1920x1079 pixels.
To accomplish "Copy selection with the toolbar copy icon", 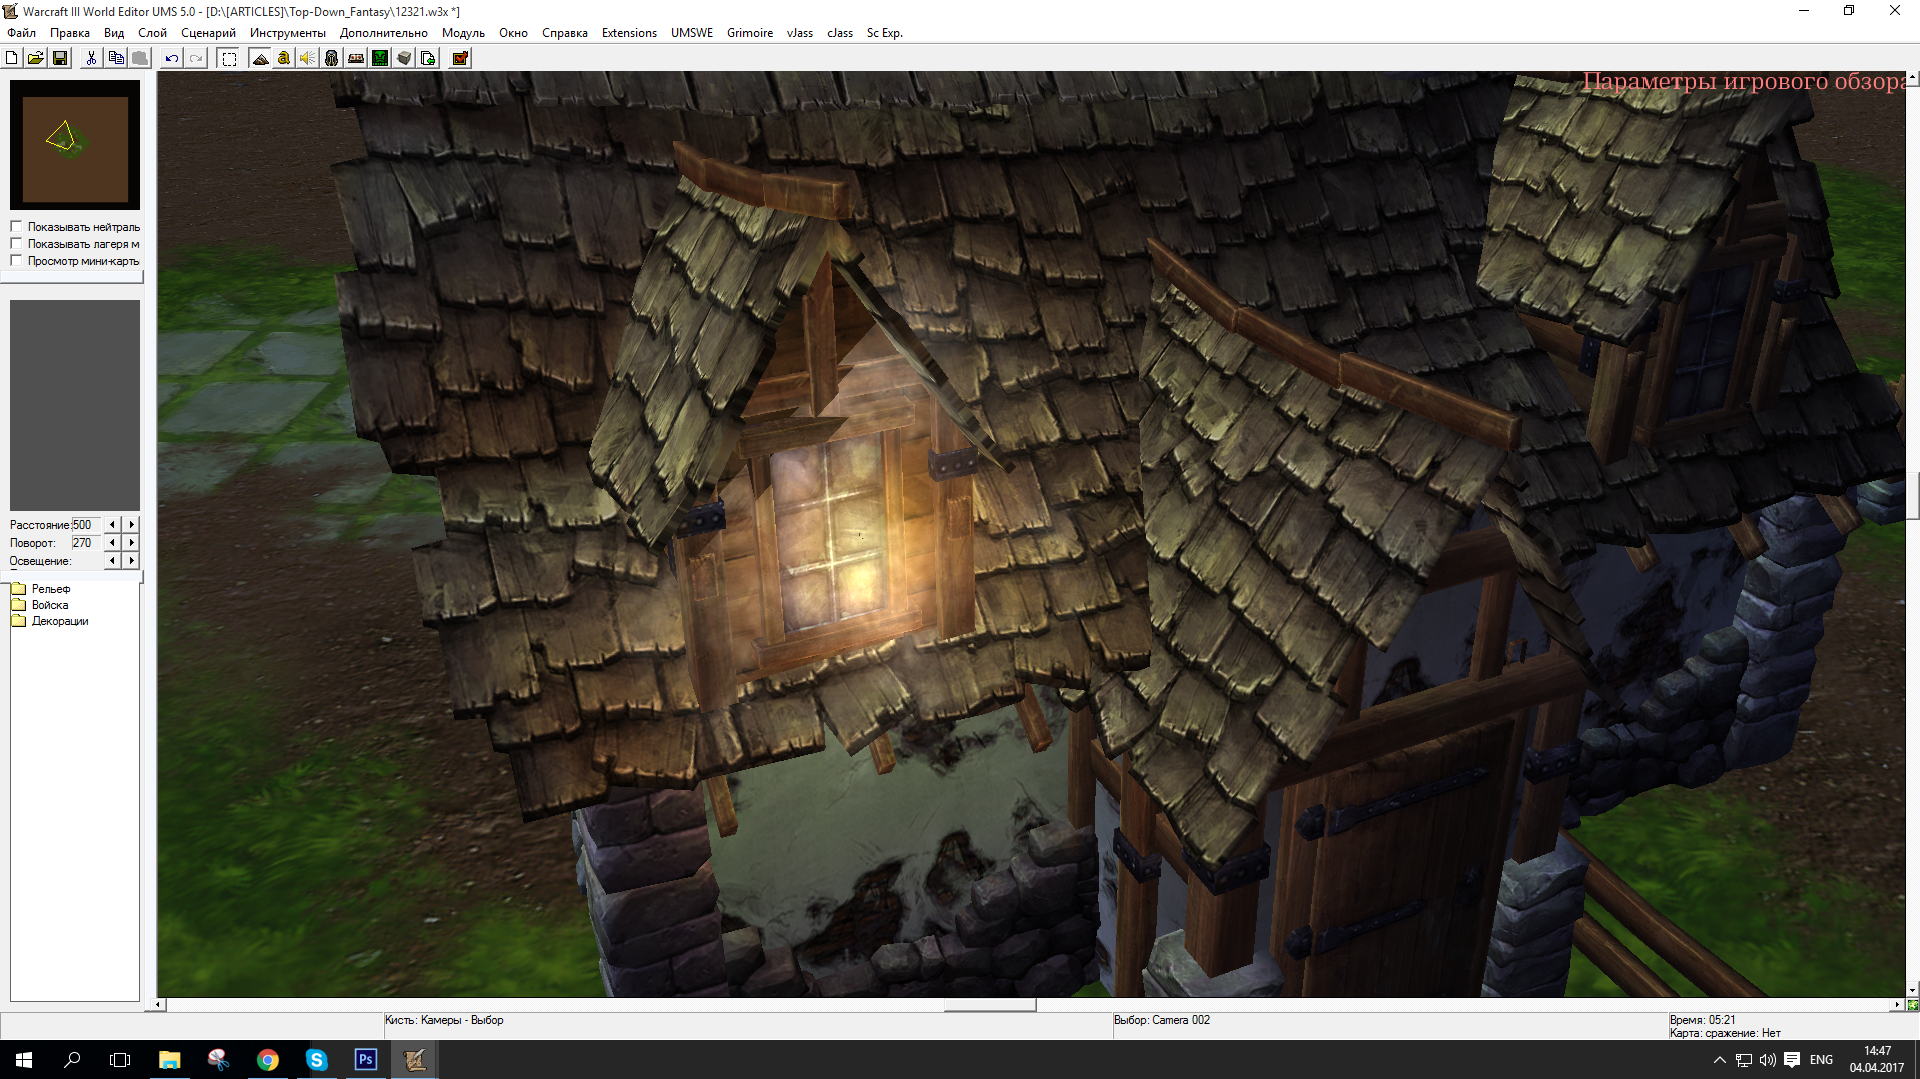I will click(x=116, y=58).
